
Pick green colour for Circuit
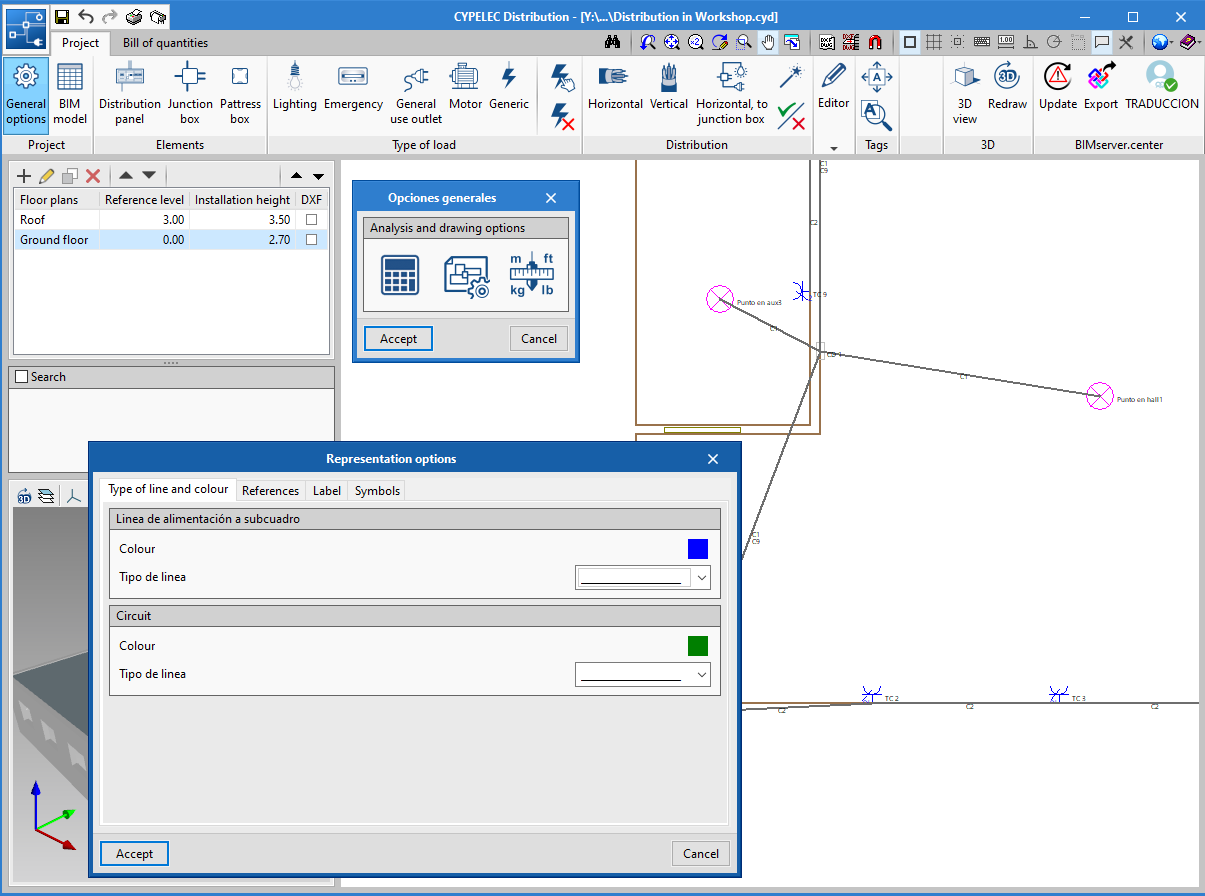[x=698, y=646]
